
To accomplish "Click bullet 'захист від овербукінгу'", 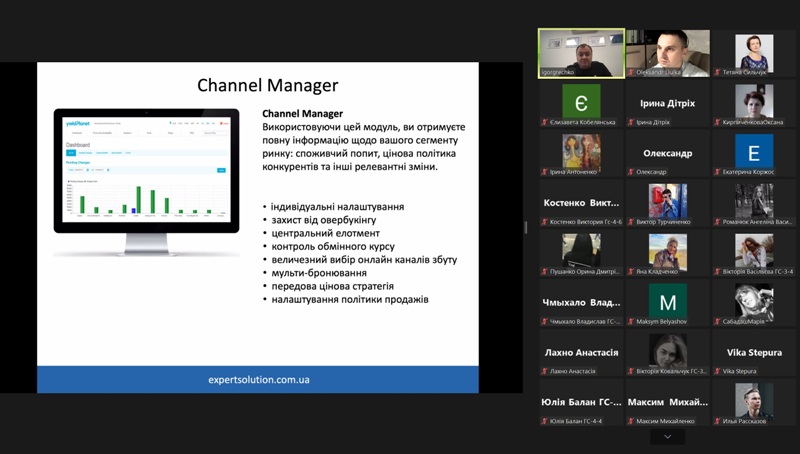I will [323, 220].
